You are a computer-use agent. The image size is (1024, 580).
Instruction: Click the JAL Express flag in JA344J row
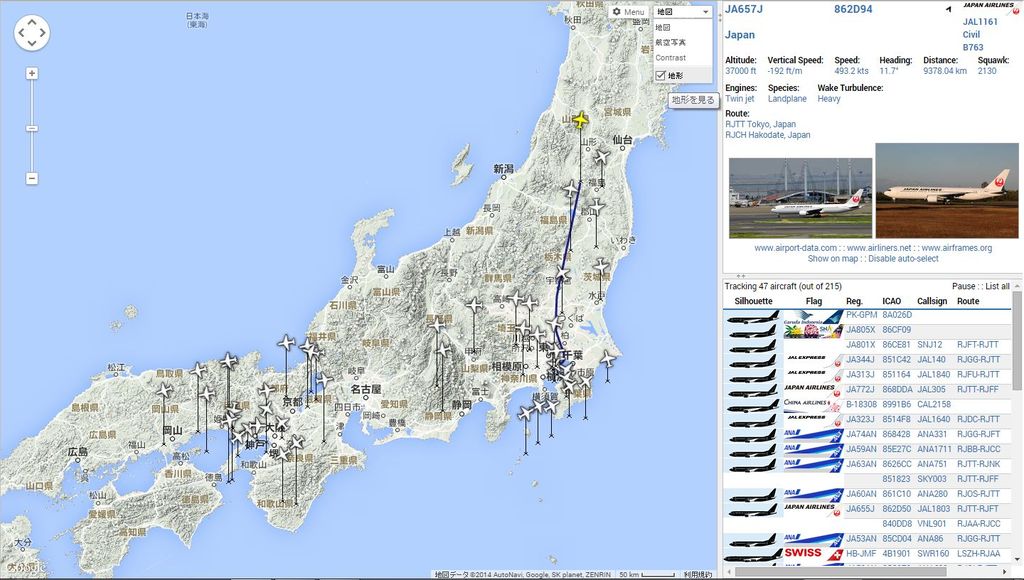[813, 360]
